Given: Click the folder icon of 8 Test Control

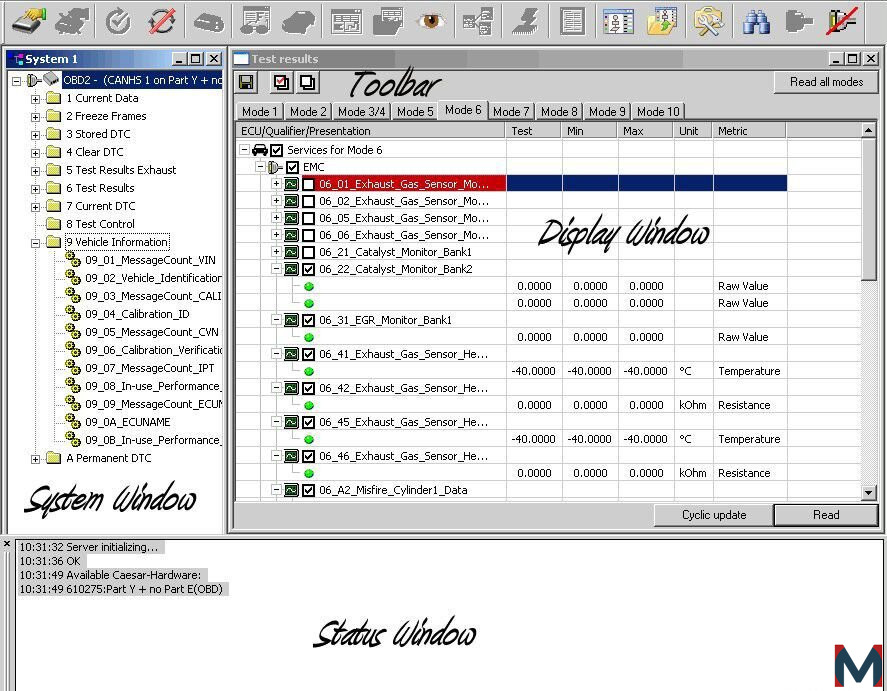Looking at the screenshot, I should pyautogui.click(x=53, y=224).
